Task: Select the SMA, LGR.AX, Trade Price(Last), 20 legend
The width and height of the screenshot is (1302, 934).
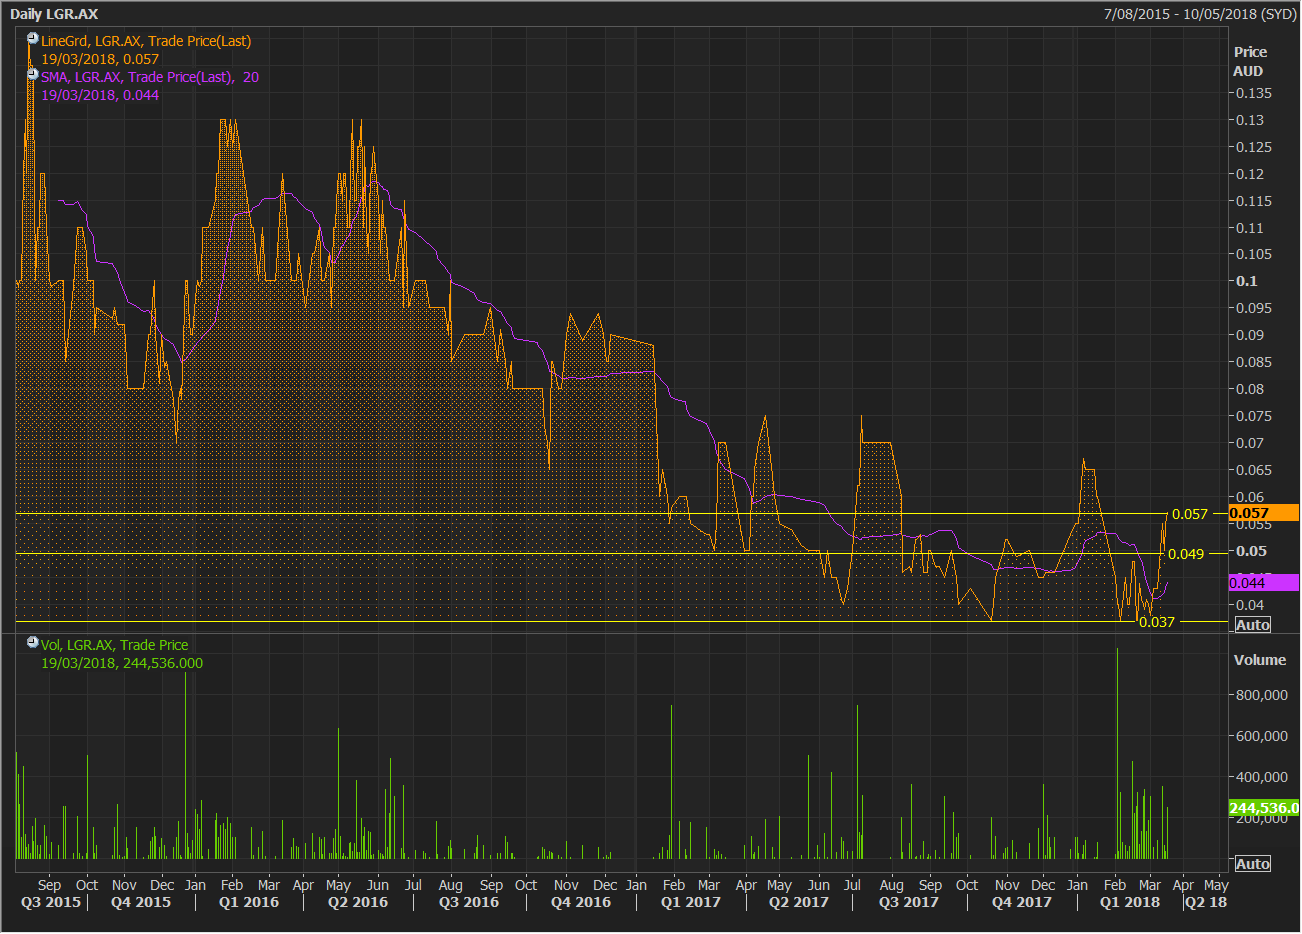Action: click(150, 77)
